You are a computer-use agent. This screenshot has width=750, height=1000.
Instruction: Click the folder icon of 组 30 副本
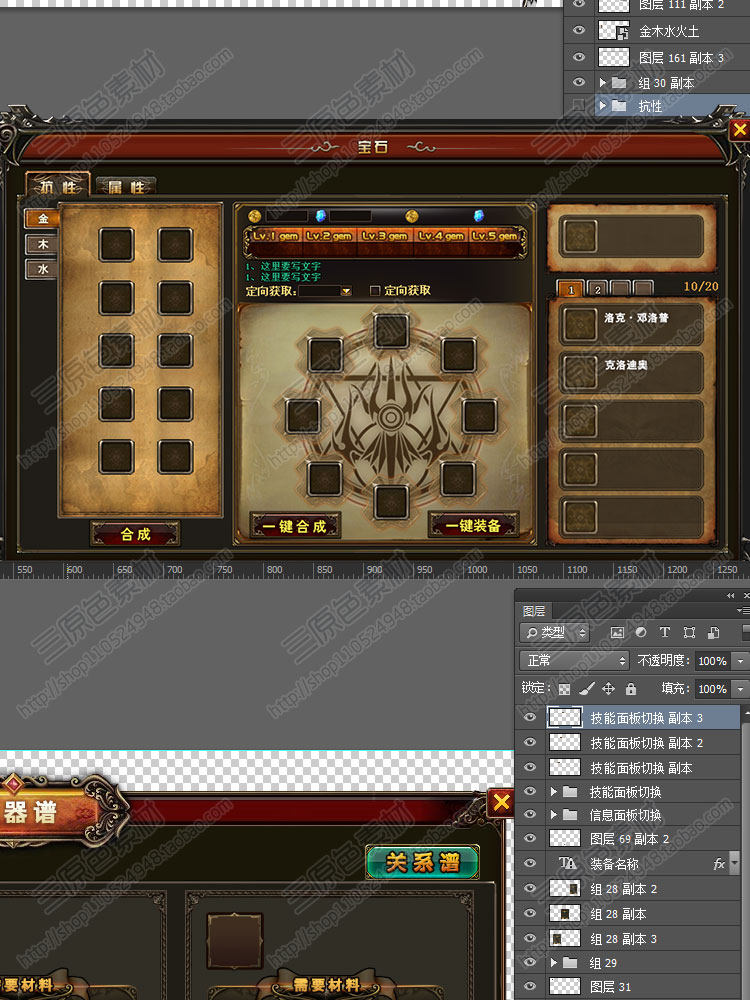click(619, 82)
